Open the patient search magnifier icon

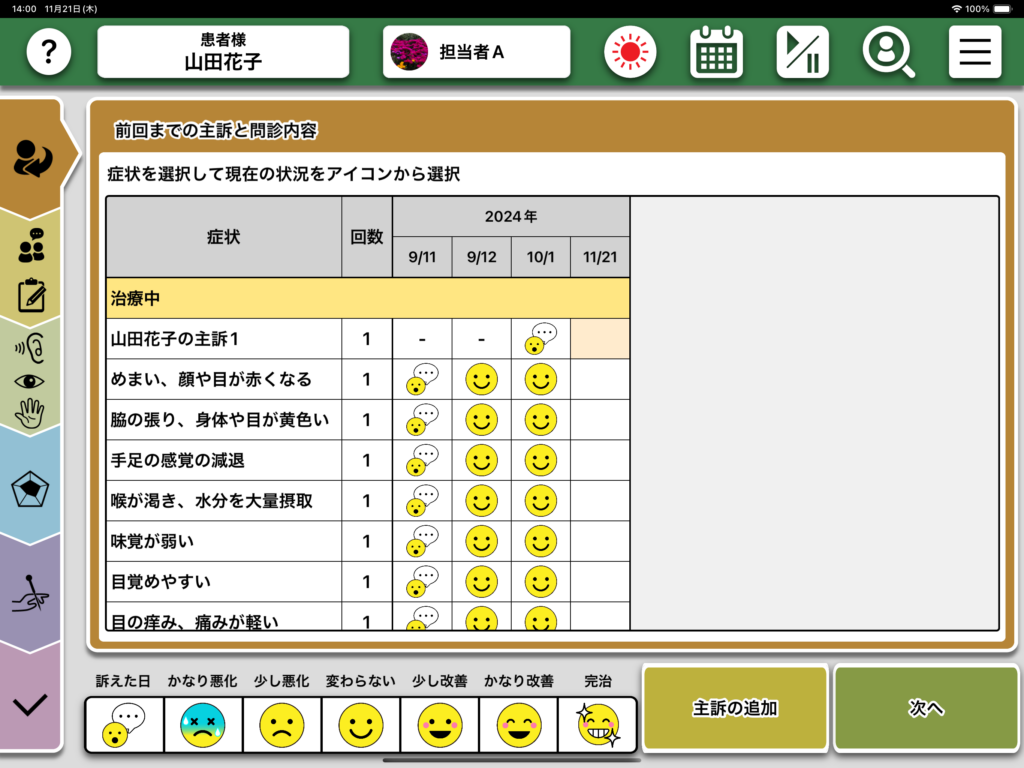pos(888,52)
